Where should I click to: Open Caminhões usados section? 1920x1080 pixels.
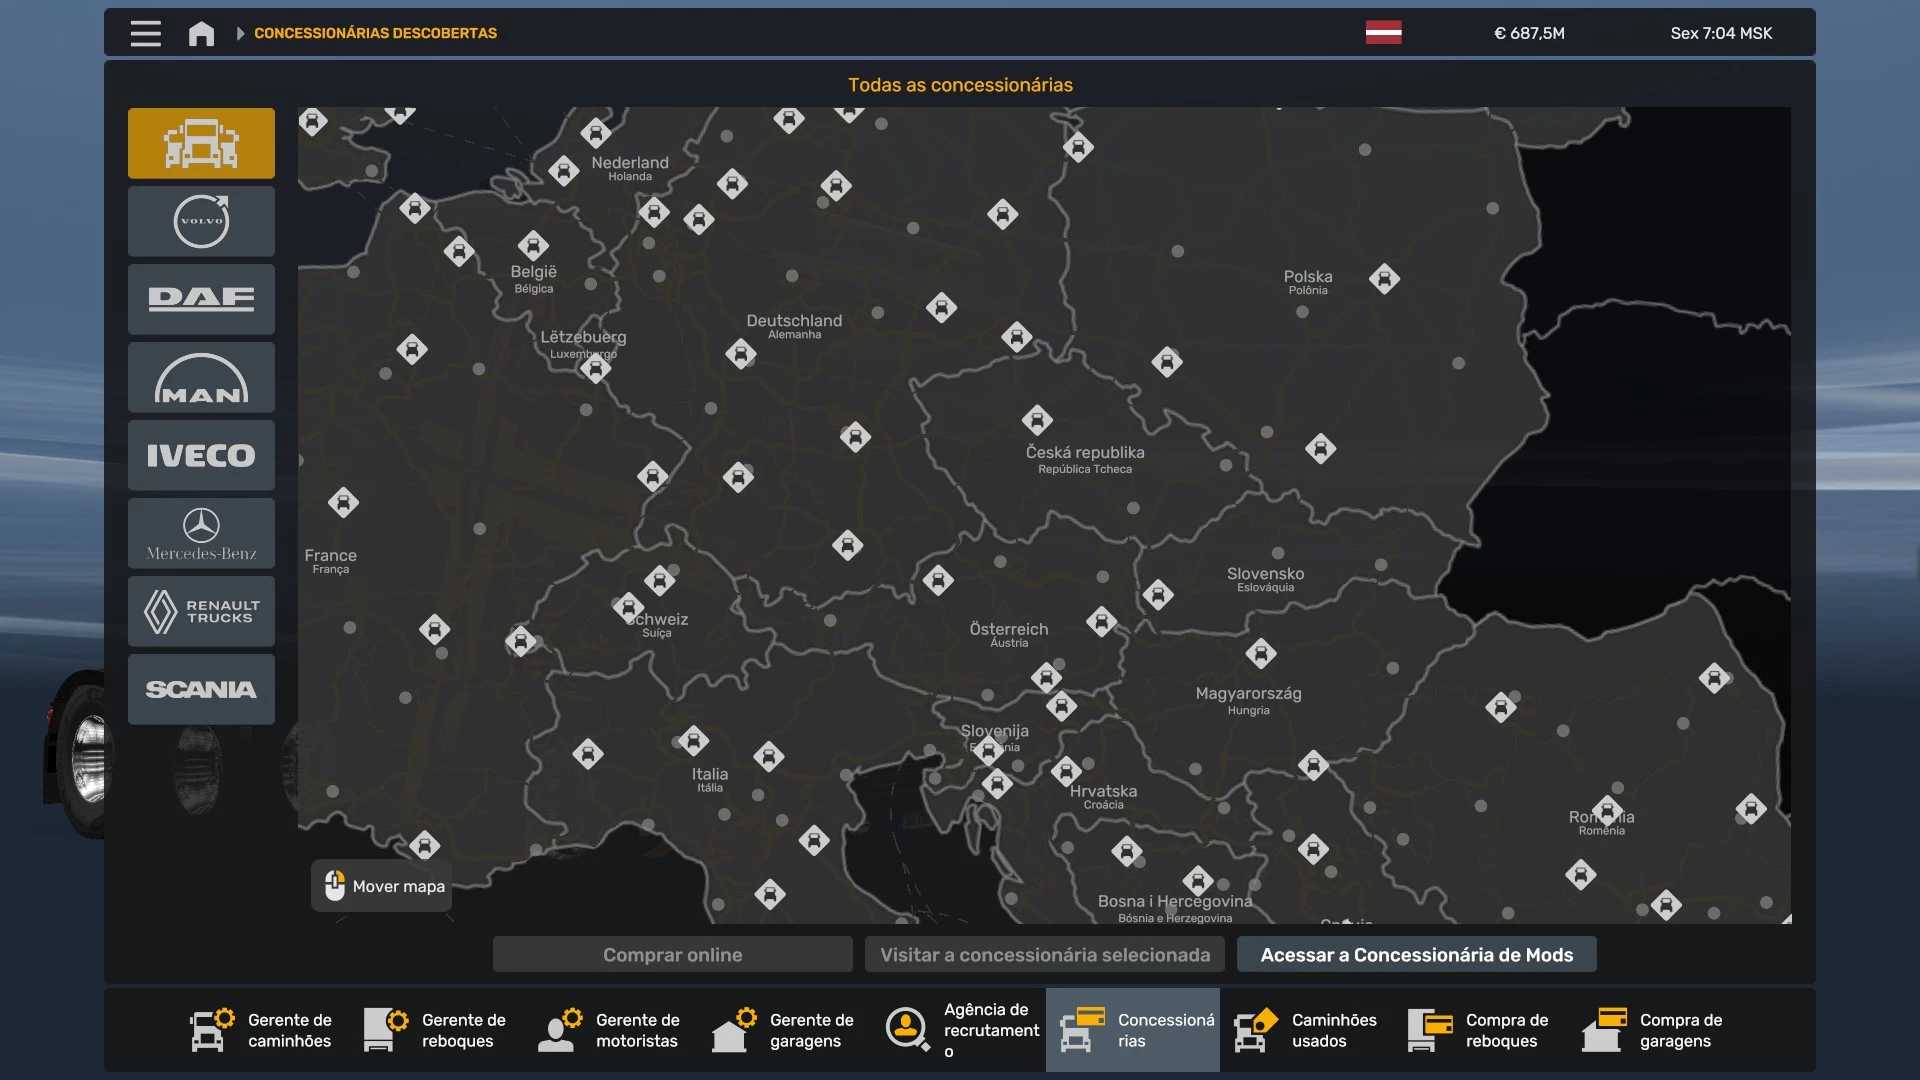(x=1306, y=1030)
